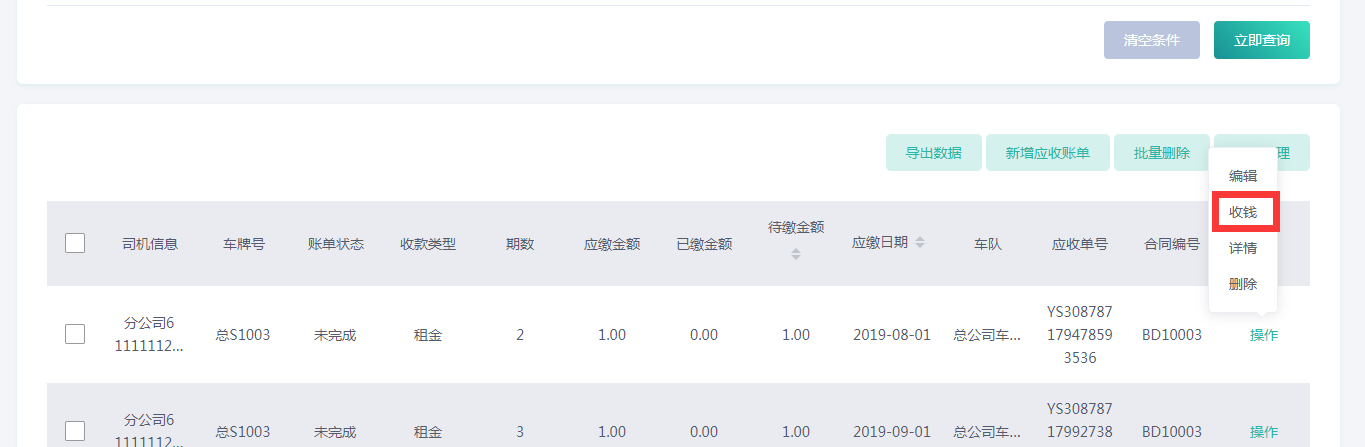The height and width of the screenshot is (447, 1365).
Task: Choose 编辑 from the popup menu
Action: tap(1243, 176)
